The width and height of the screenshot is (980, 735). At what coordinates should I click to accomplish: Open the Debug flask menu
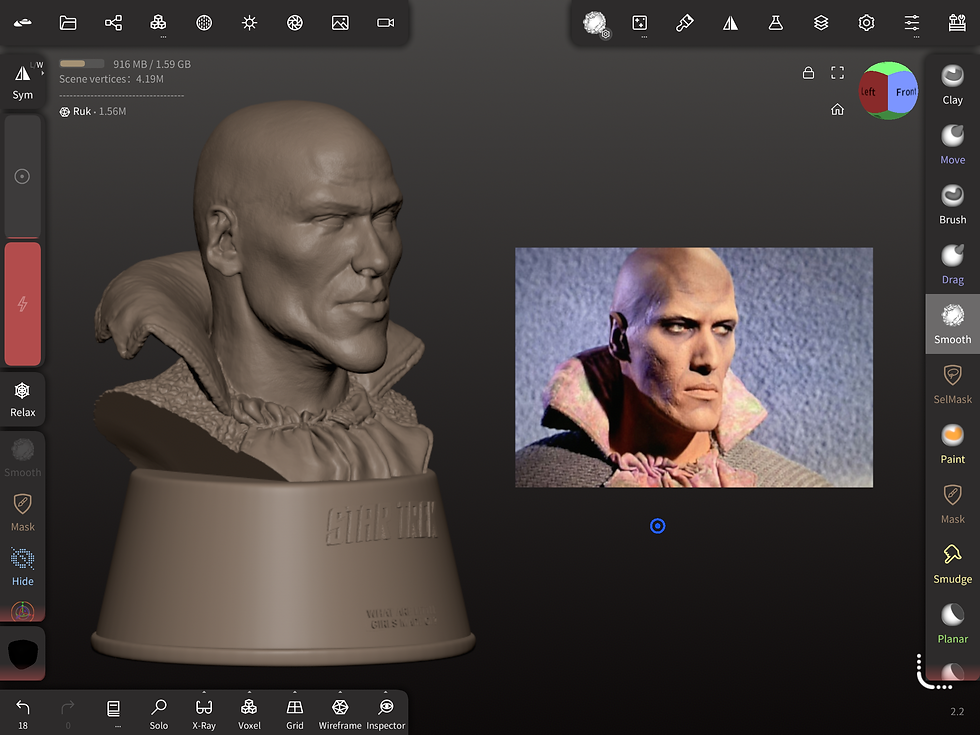(776, 23)
